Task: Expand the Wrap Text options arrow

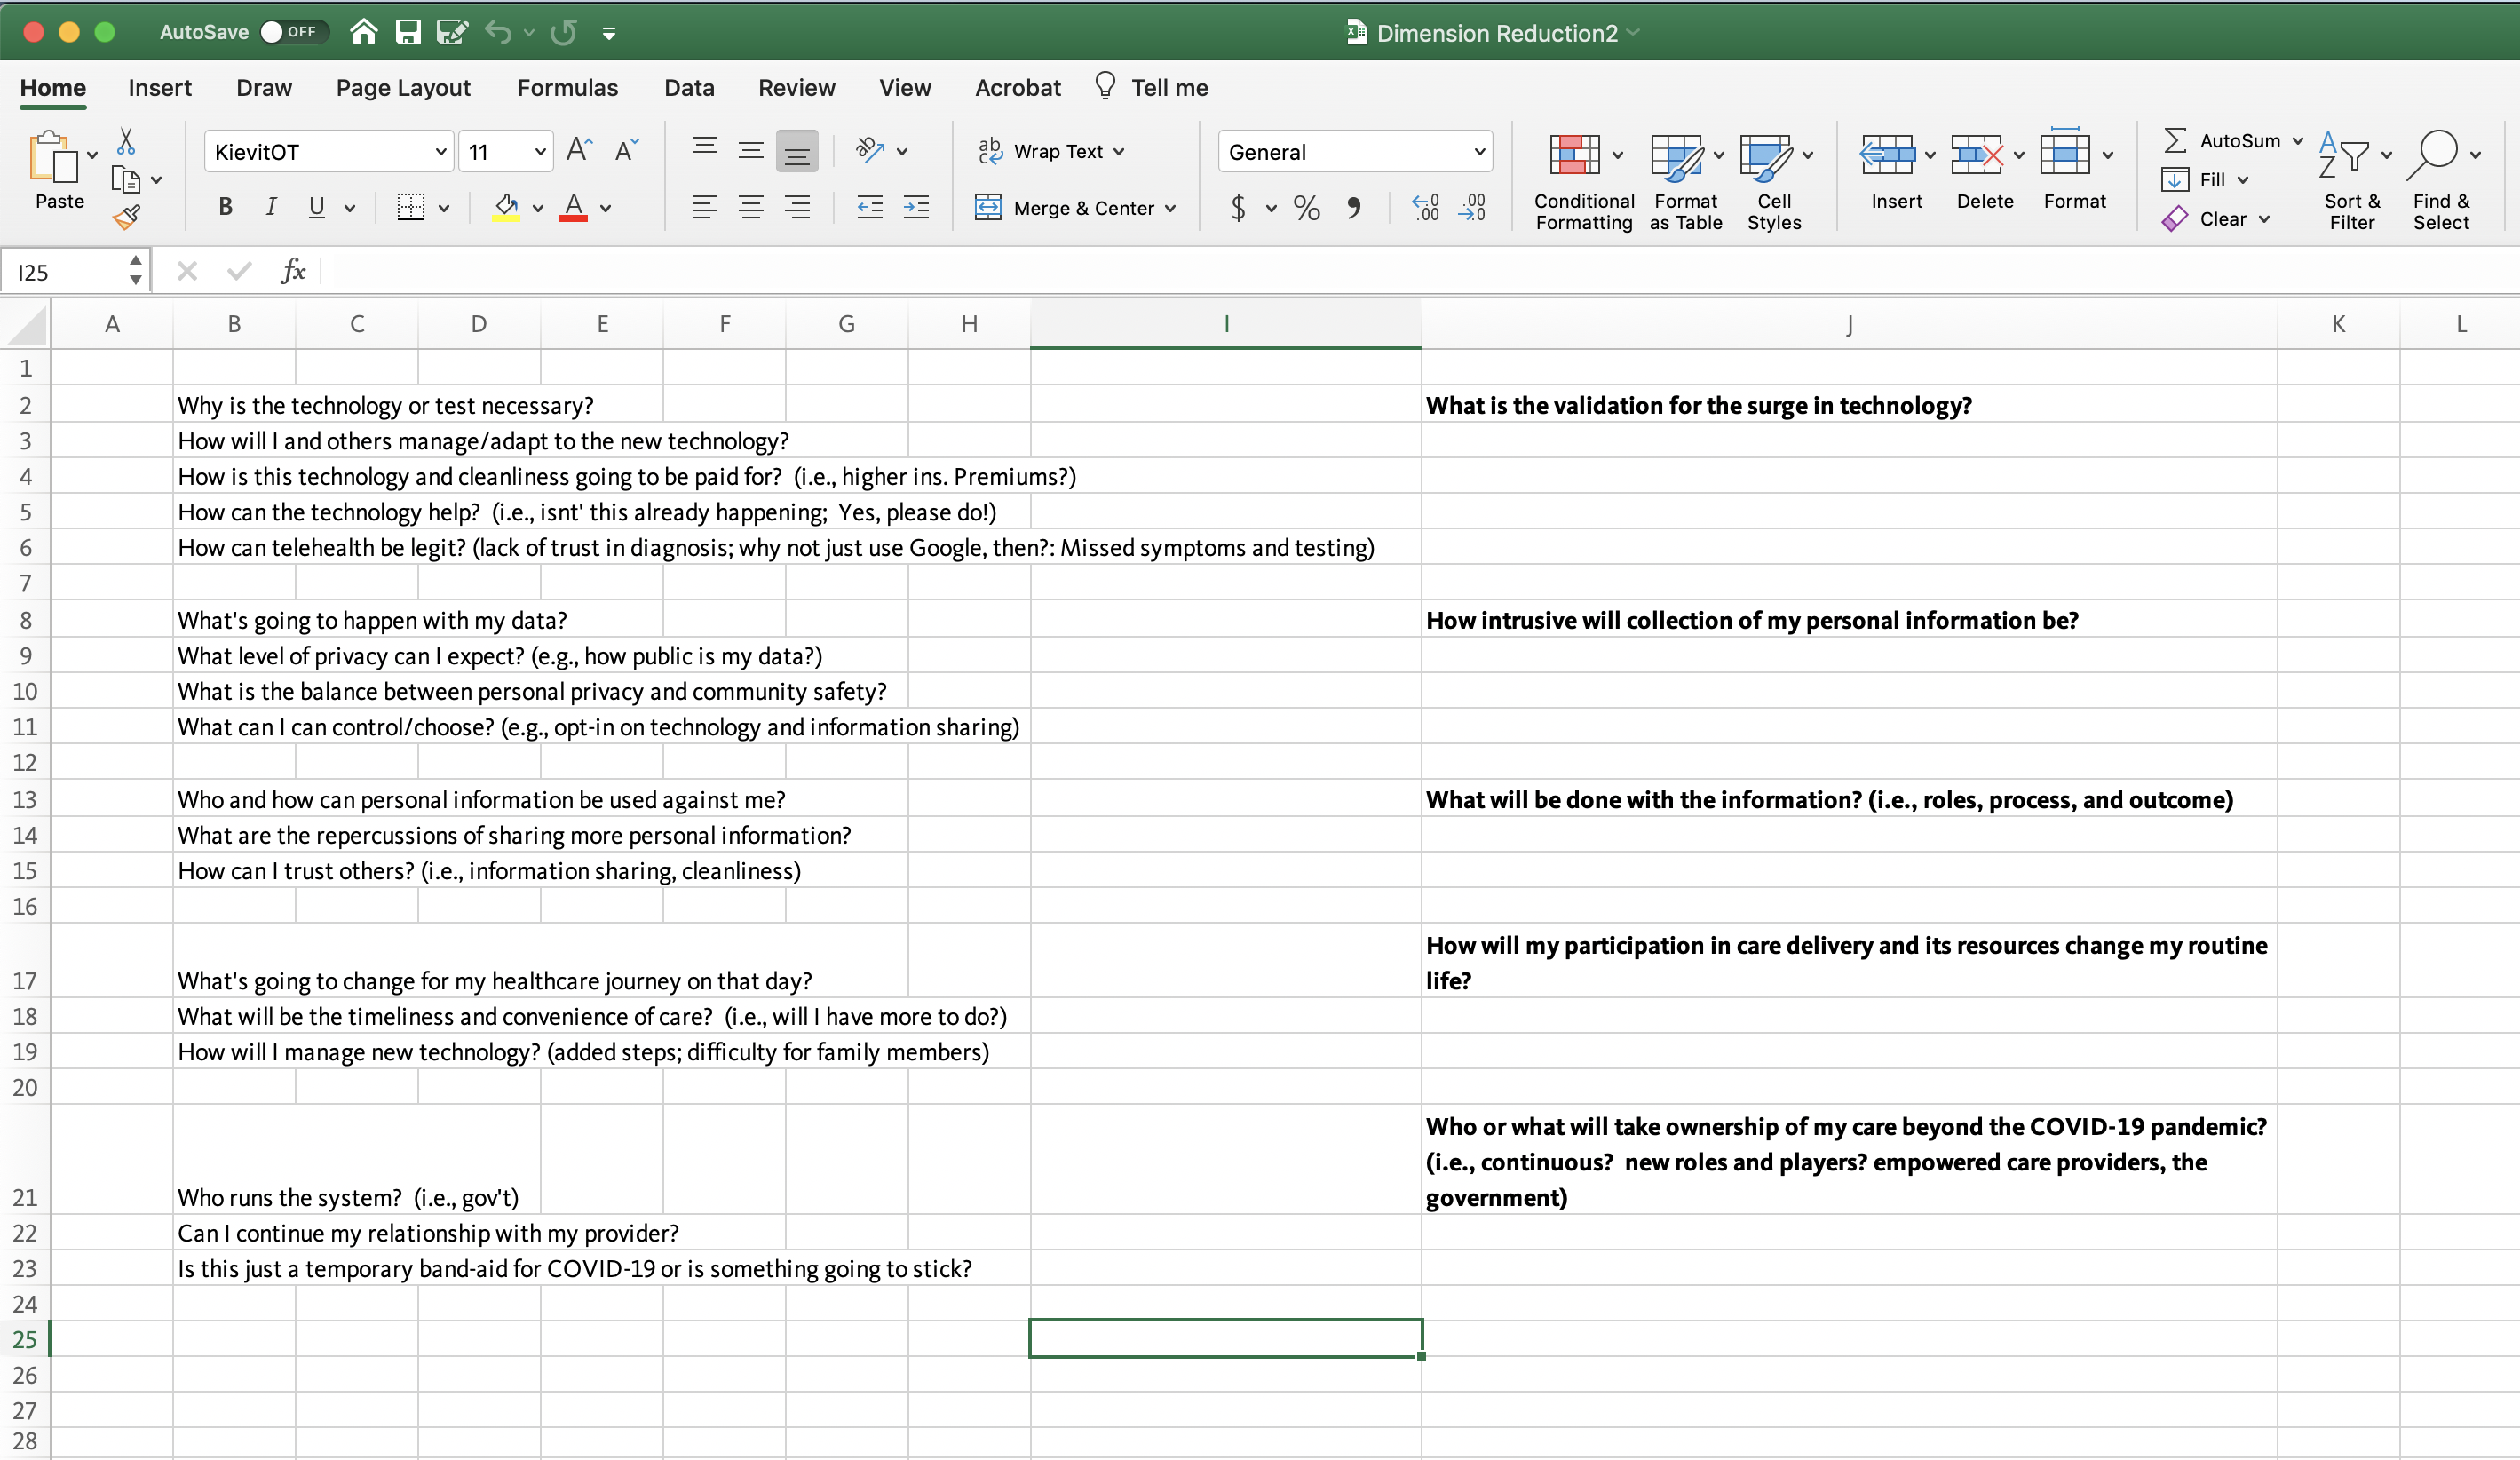Action: tap(1119, 152)
